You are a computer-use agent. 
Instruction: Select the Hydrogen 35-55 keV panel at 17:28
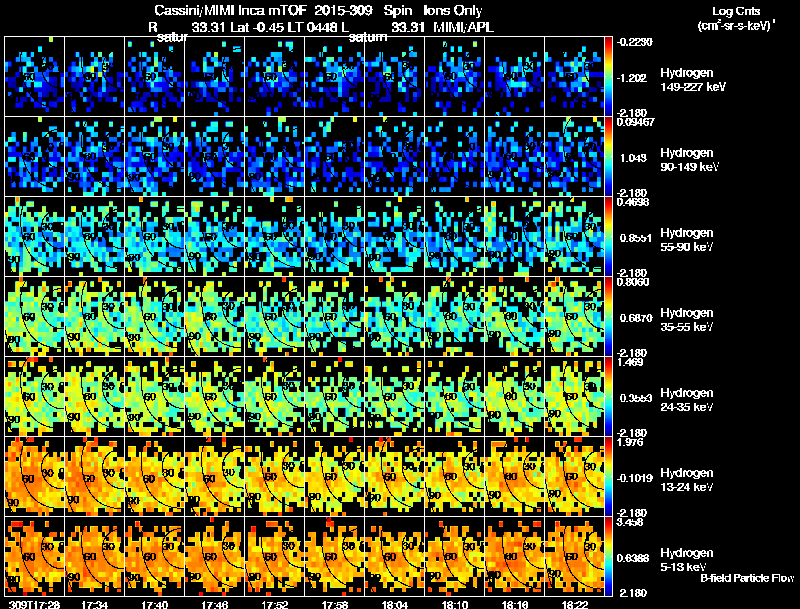point(34,317)
